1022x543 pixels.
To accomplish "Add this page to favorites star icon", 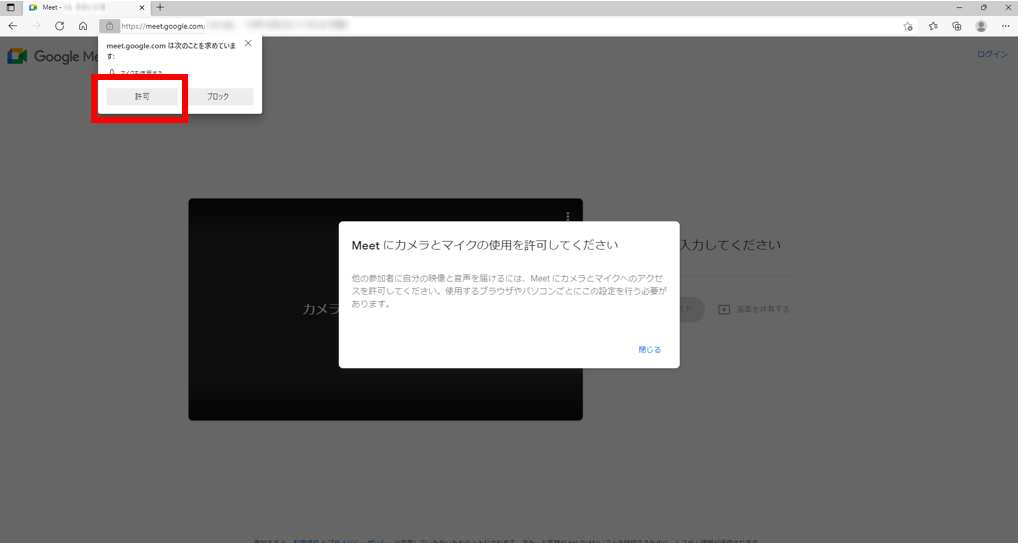I will point(908,26).
